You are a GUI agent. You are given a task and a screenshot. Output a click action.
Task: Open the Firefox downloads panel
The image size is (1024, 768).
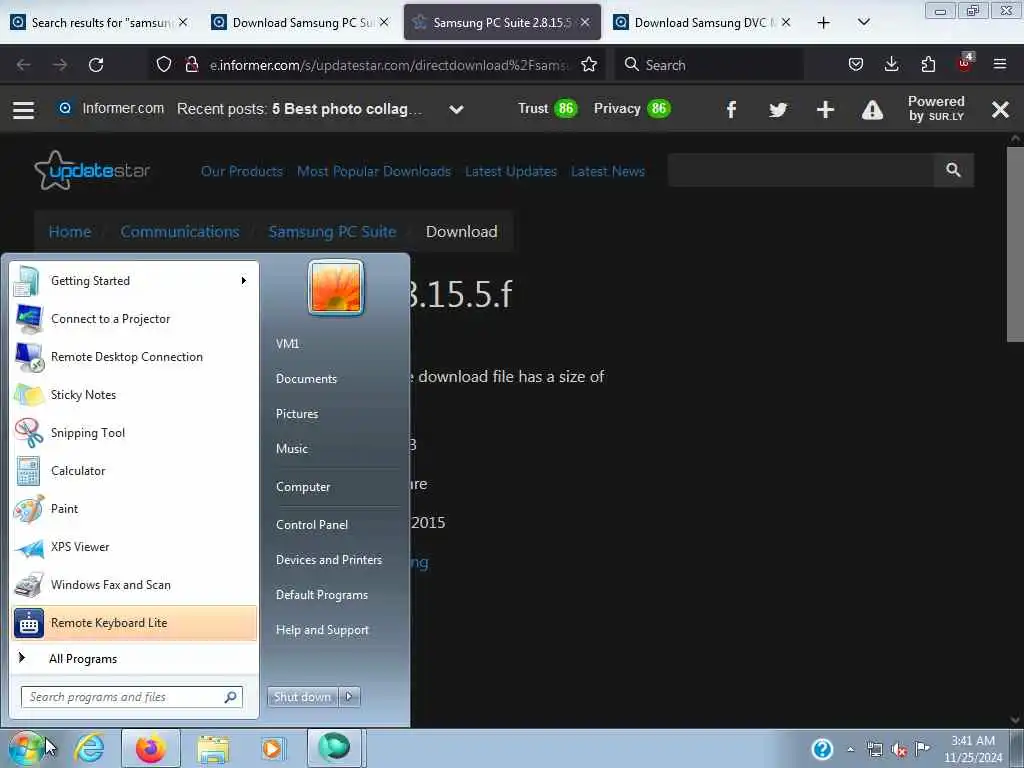[891, 65]
